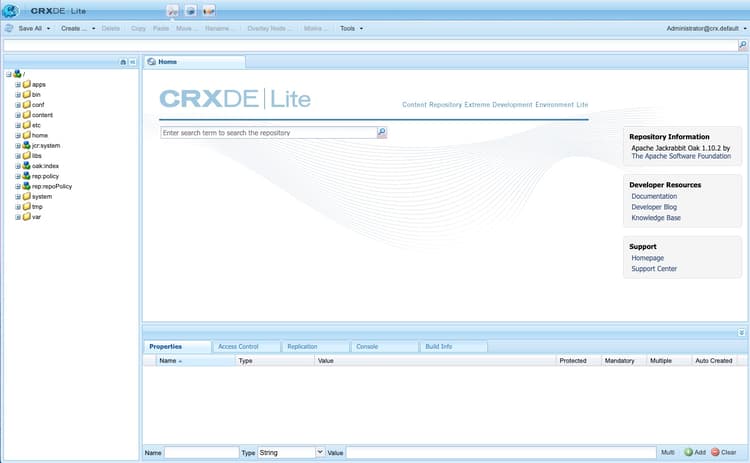
Task: Open the property Type dropdown showing String
Action: (291, 452)
